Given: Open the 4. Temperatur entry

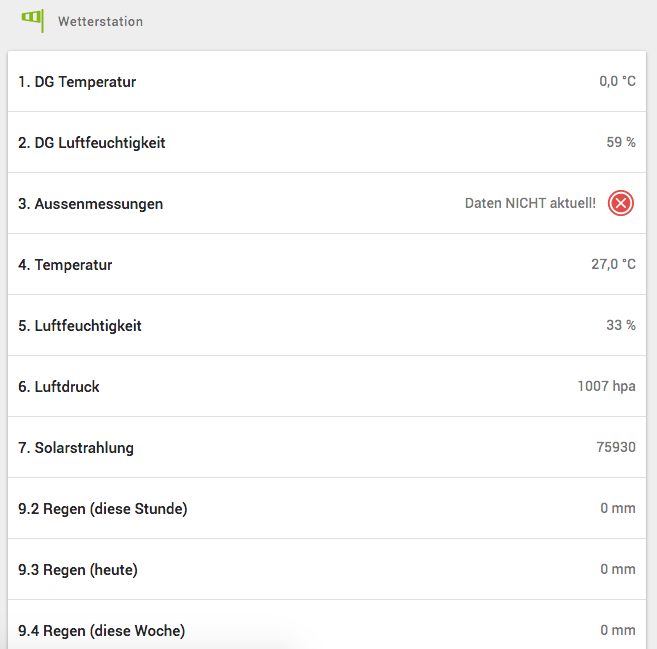Looking at the screenshot, I should click(x=65, y=265).
